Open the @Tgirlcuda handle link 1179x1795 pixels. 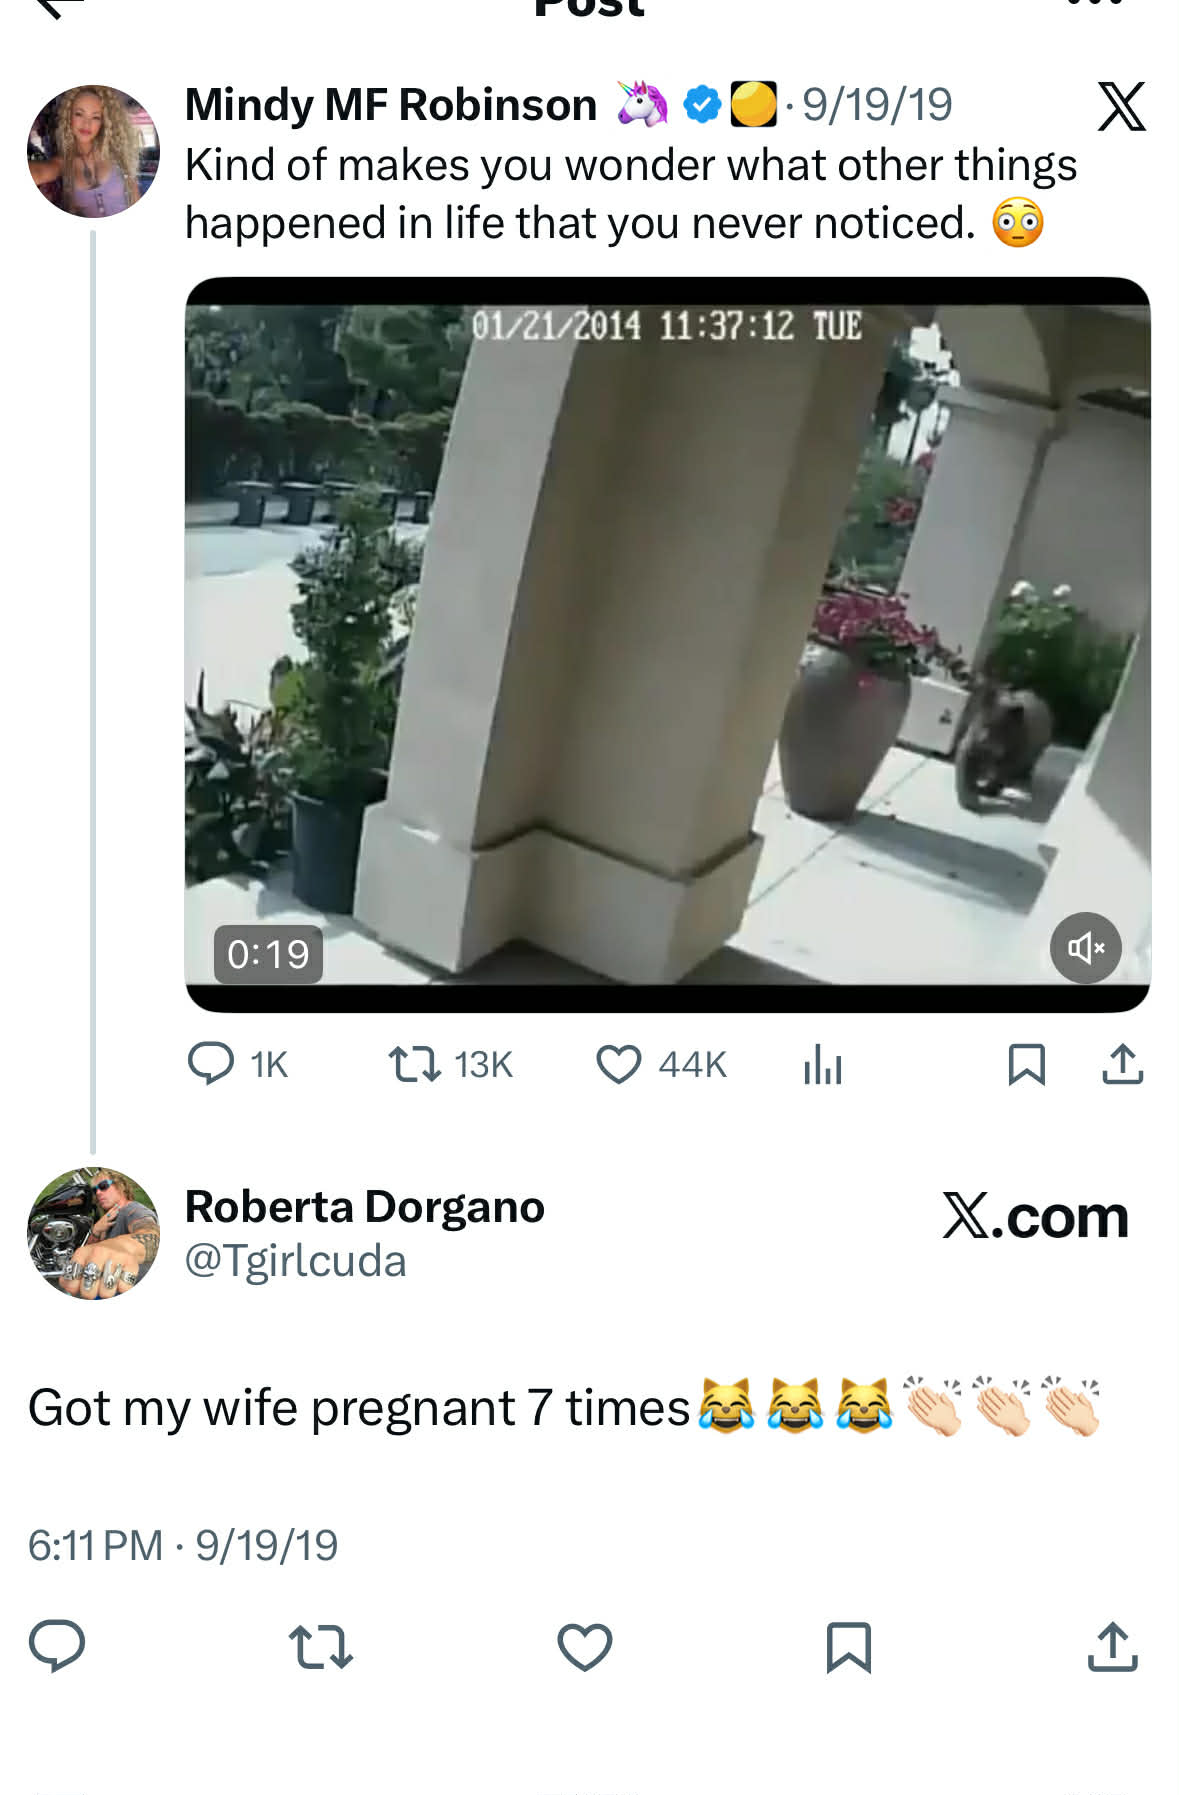296,1261
